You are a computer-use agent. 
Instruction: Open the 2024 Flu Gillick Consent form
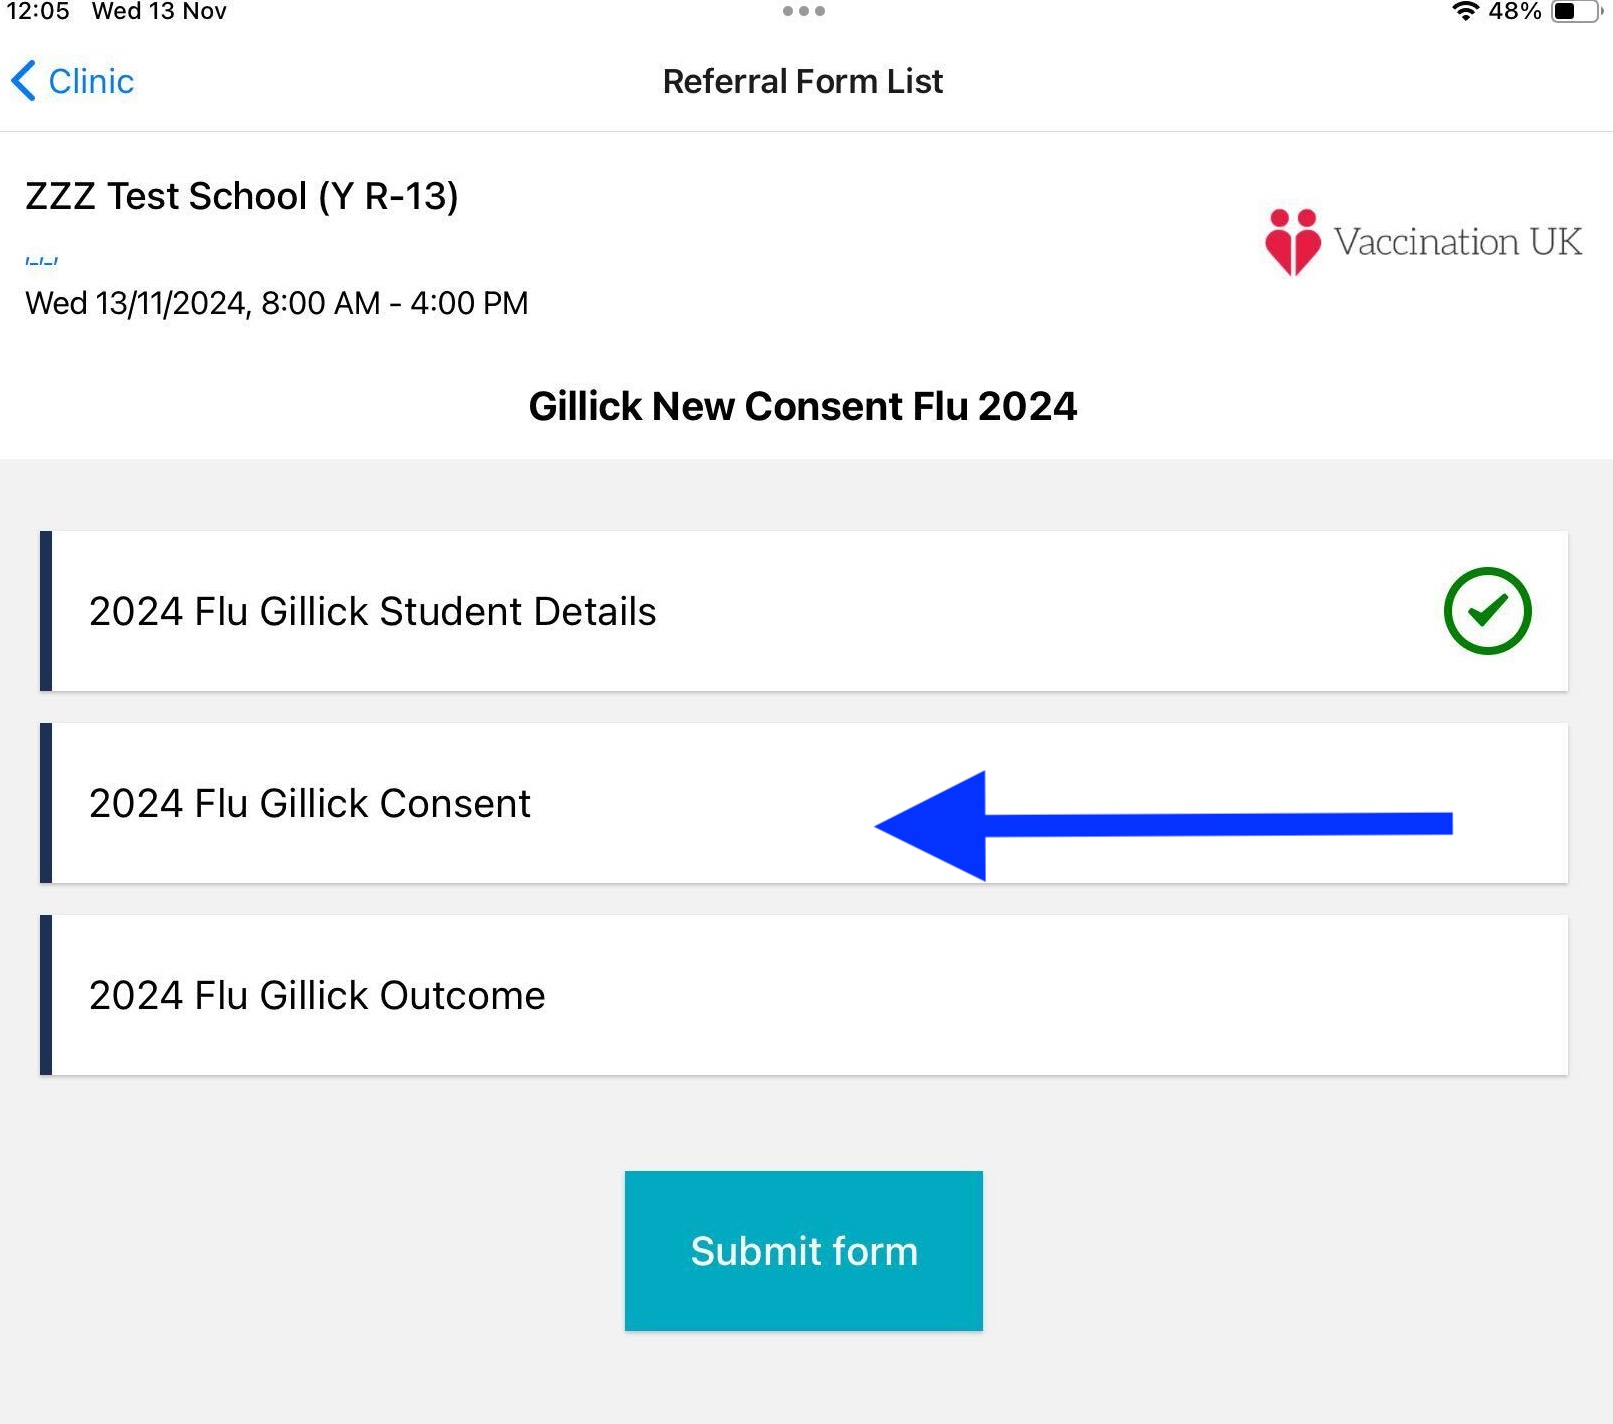pyautogui.click(x=310, y=804)
